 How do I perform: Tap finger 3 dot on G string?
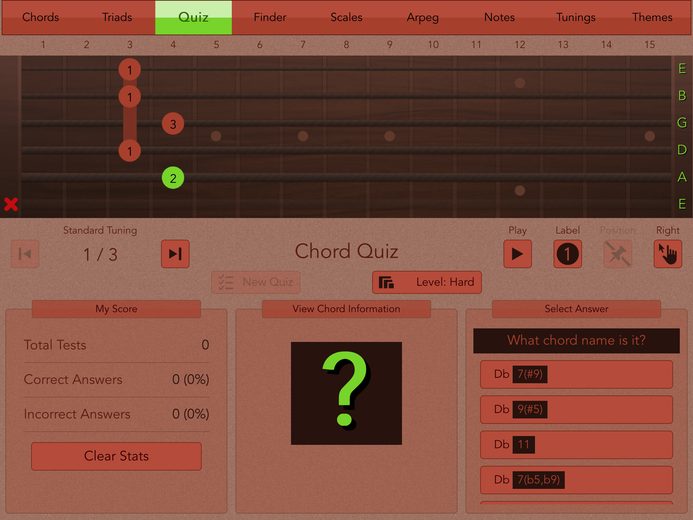tap(173, 124)
